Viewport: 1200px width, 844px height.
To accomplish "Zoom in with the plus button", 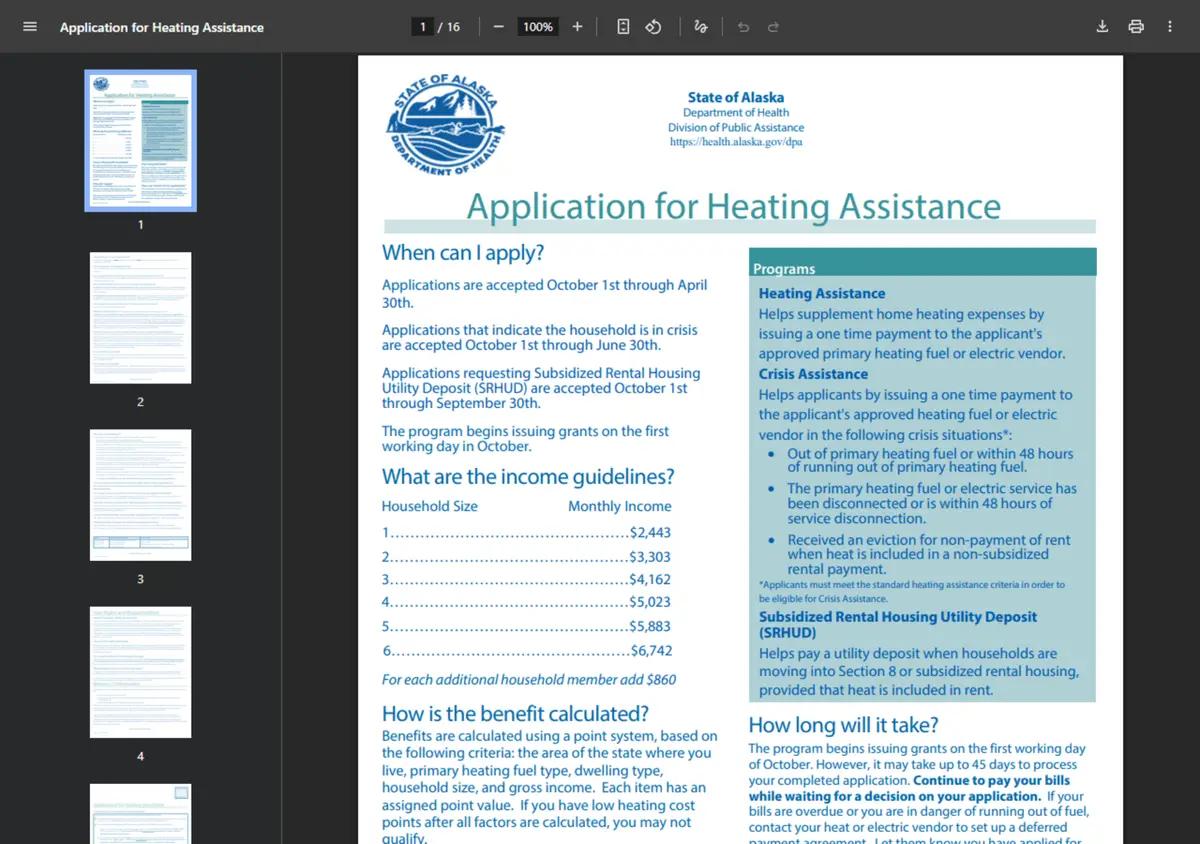I will (x=577, y=27).
